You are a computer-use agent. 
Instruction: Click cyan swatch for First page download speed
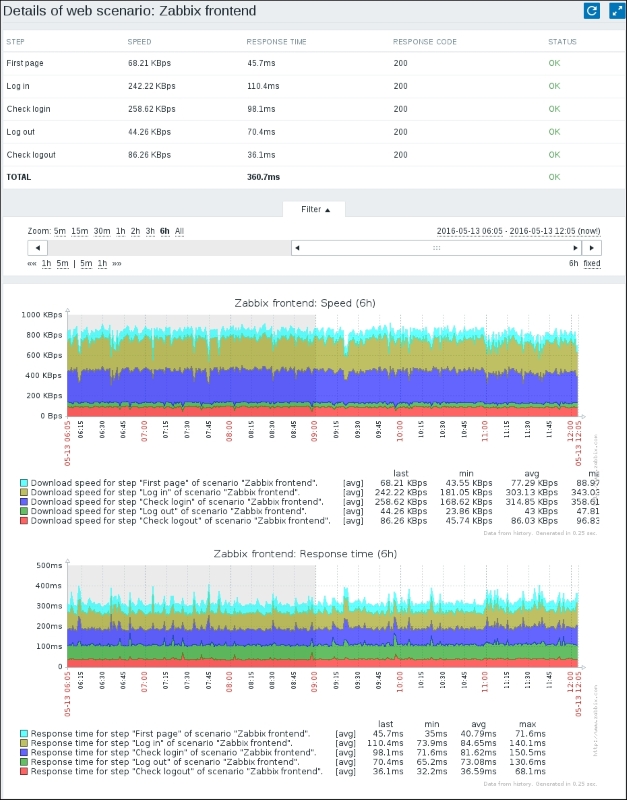pos(24,483)
